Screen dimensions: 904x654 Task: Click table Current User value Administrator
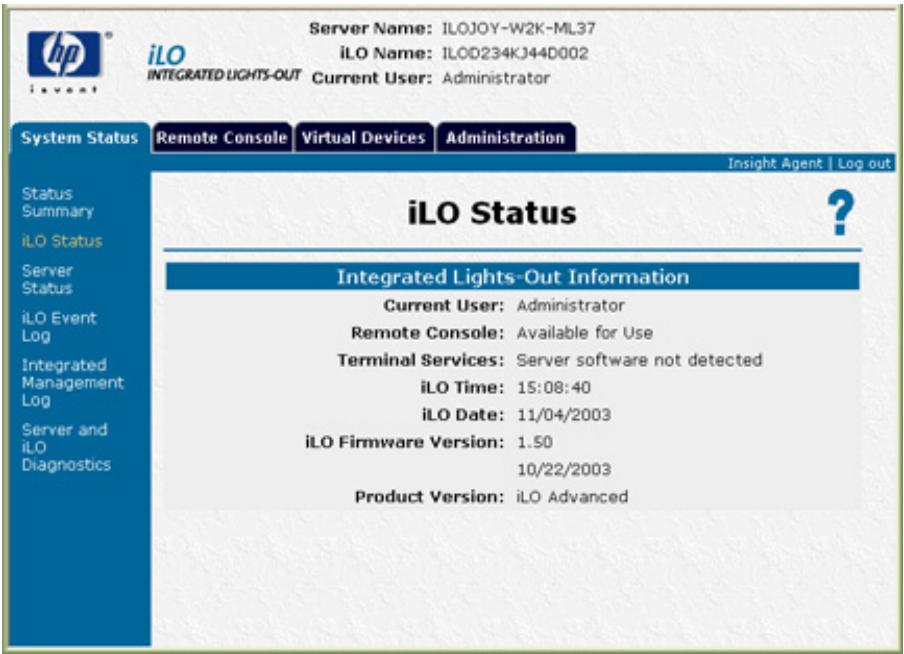pos(570,306)
